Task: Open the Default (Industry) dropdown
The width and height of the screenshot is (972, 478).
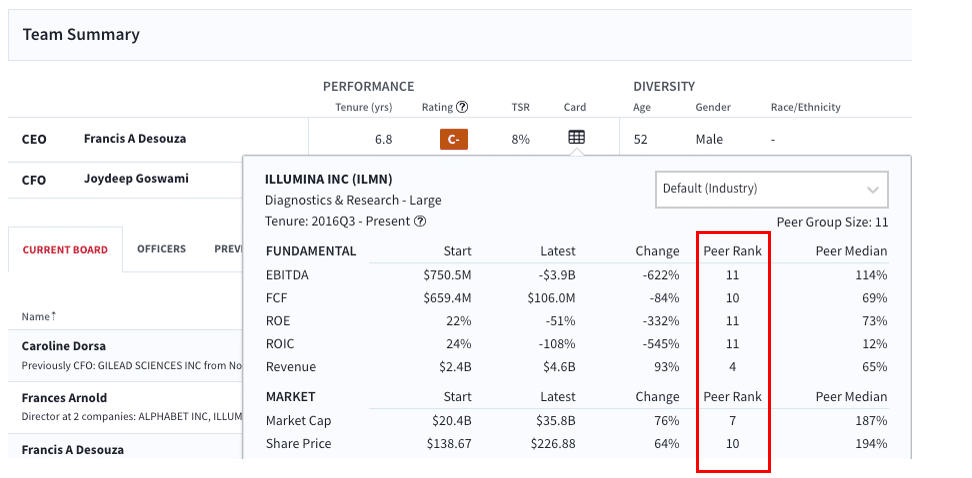Action: pyautogui.click(x=772, y=189)
